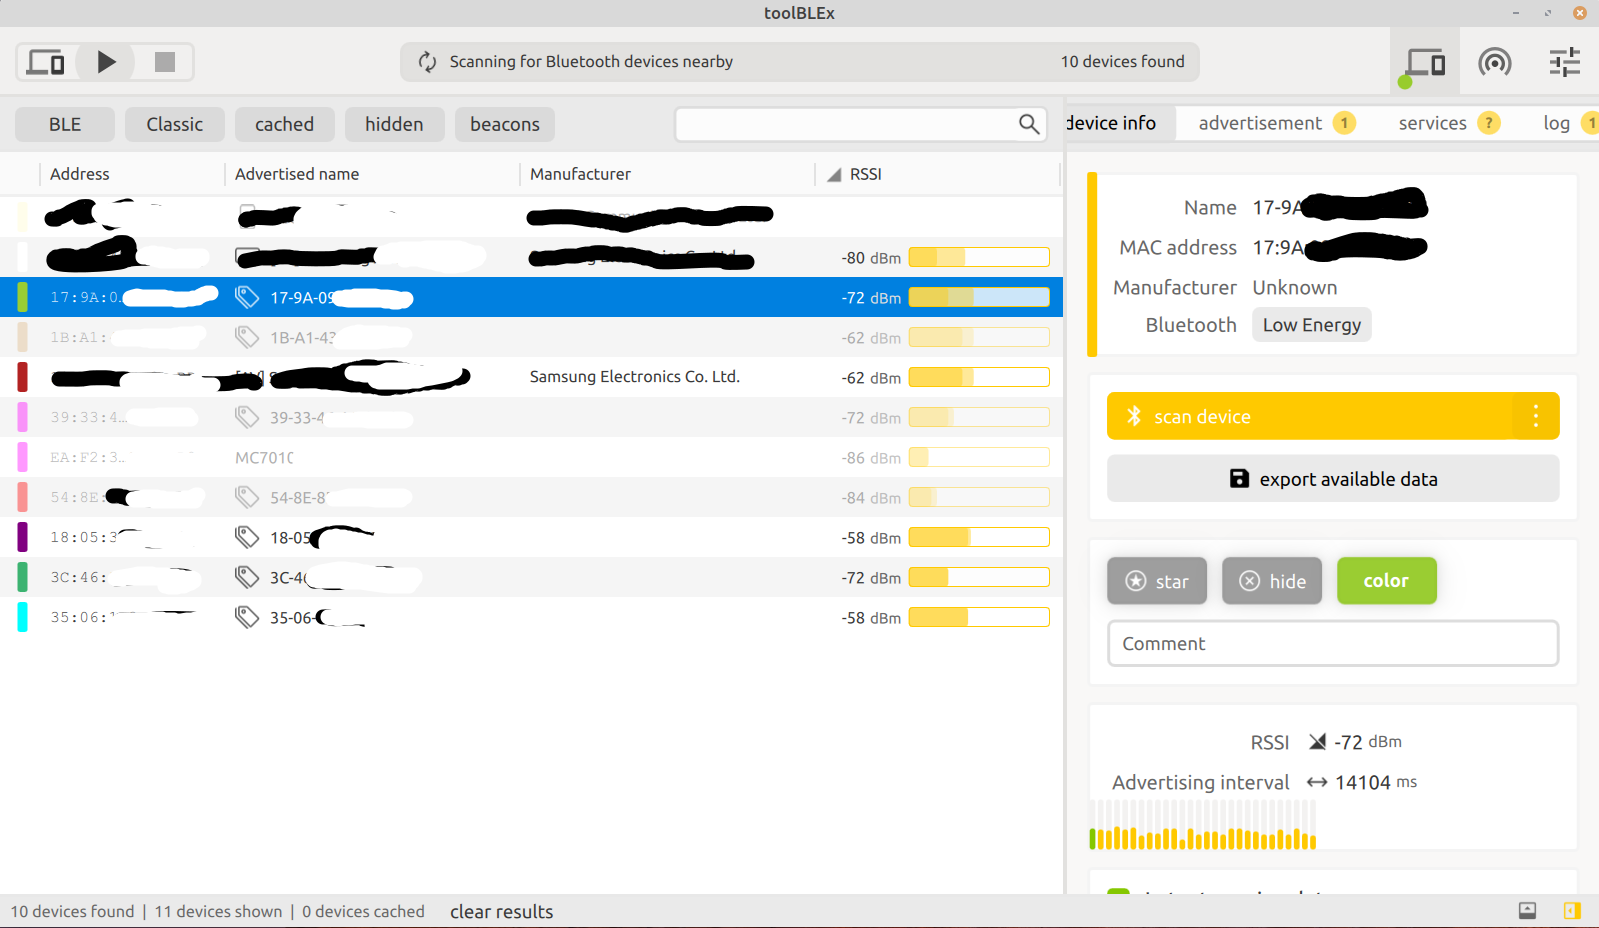Screen dimensions: 1599x928
Task: Hide the selected device
Action: point(1272,581)
